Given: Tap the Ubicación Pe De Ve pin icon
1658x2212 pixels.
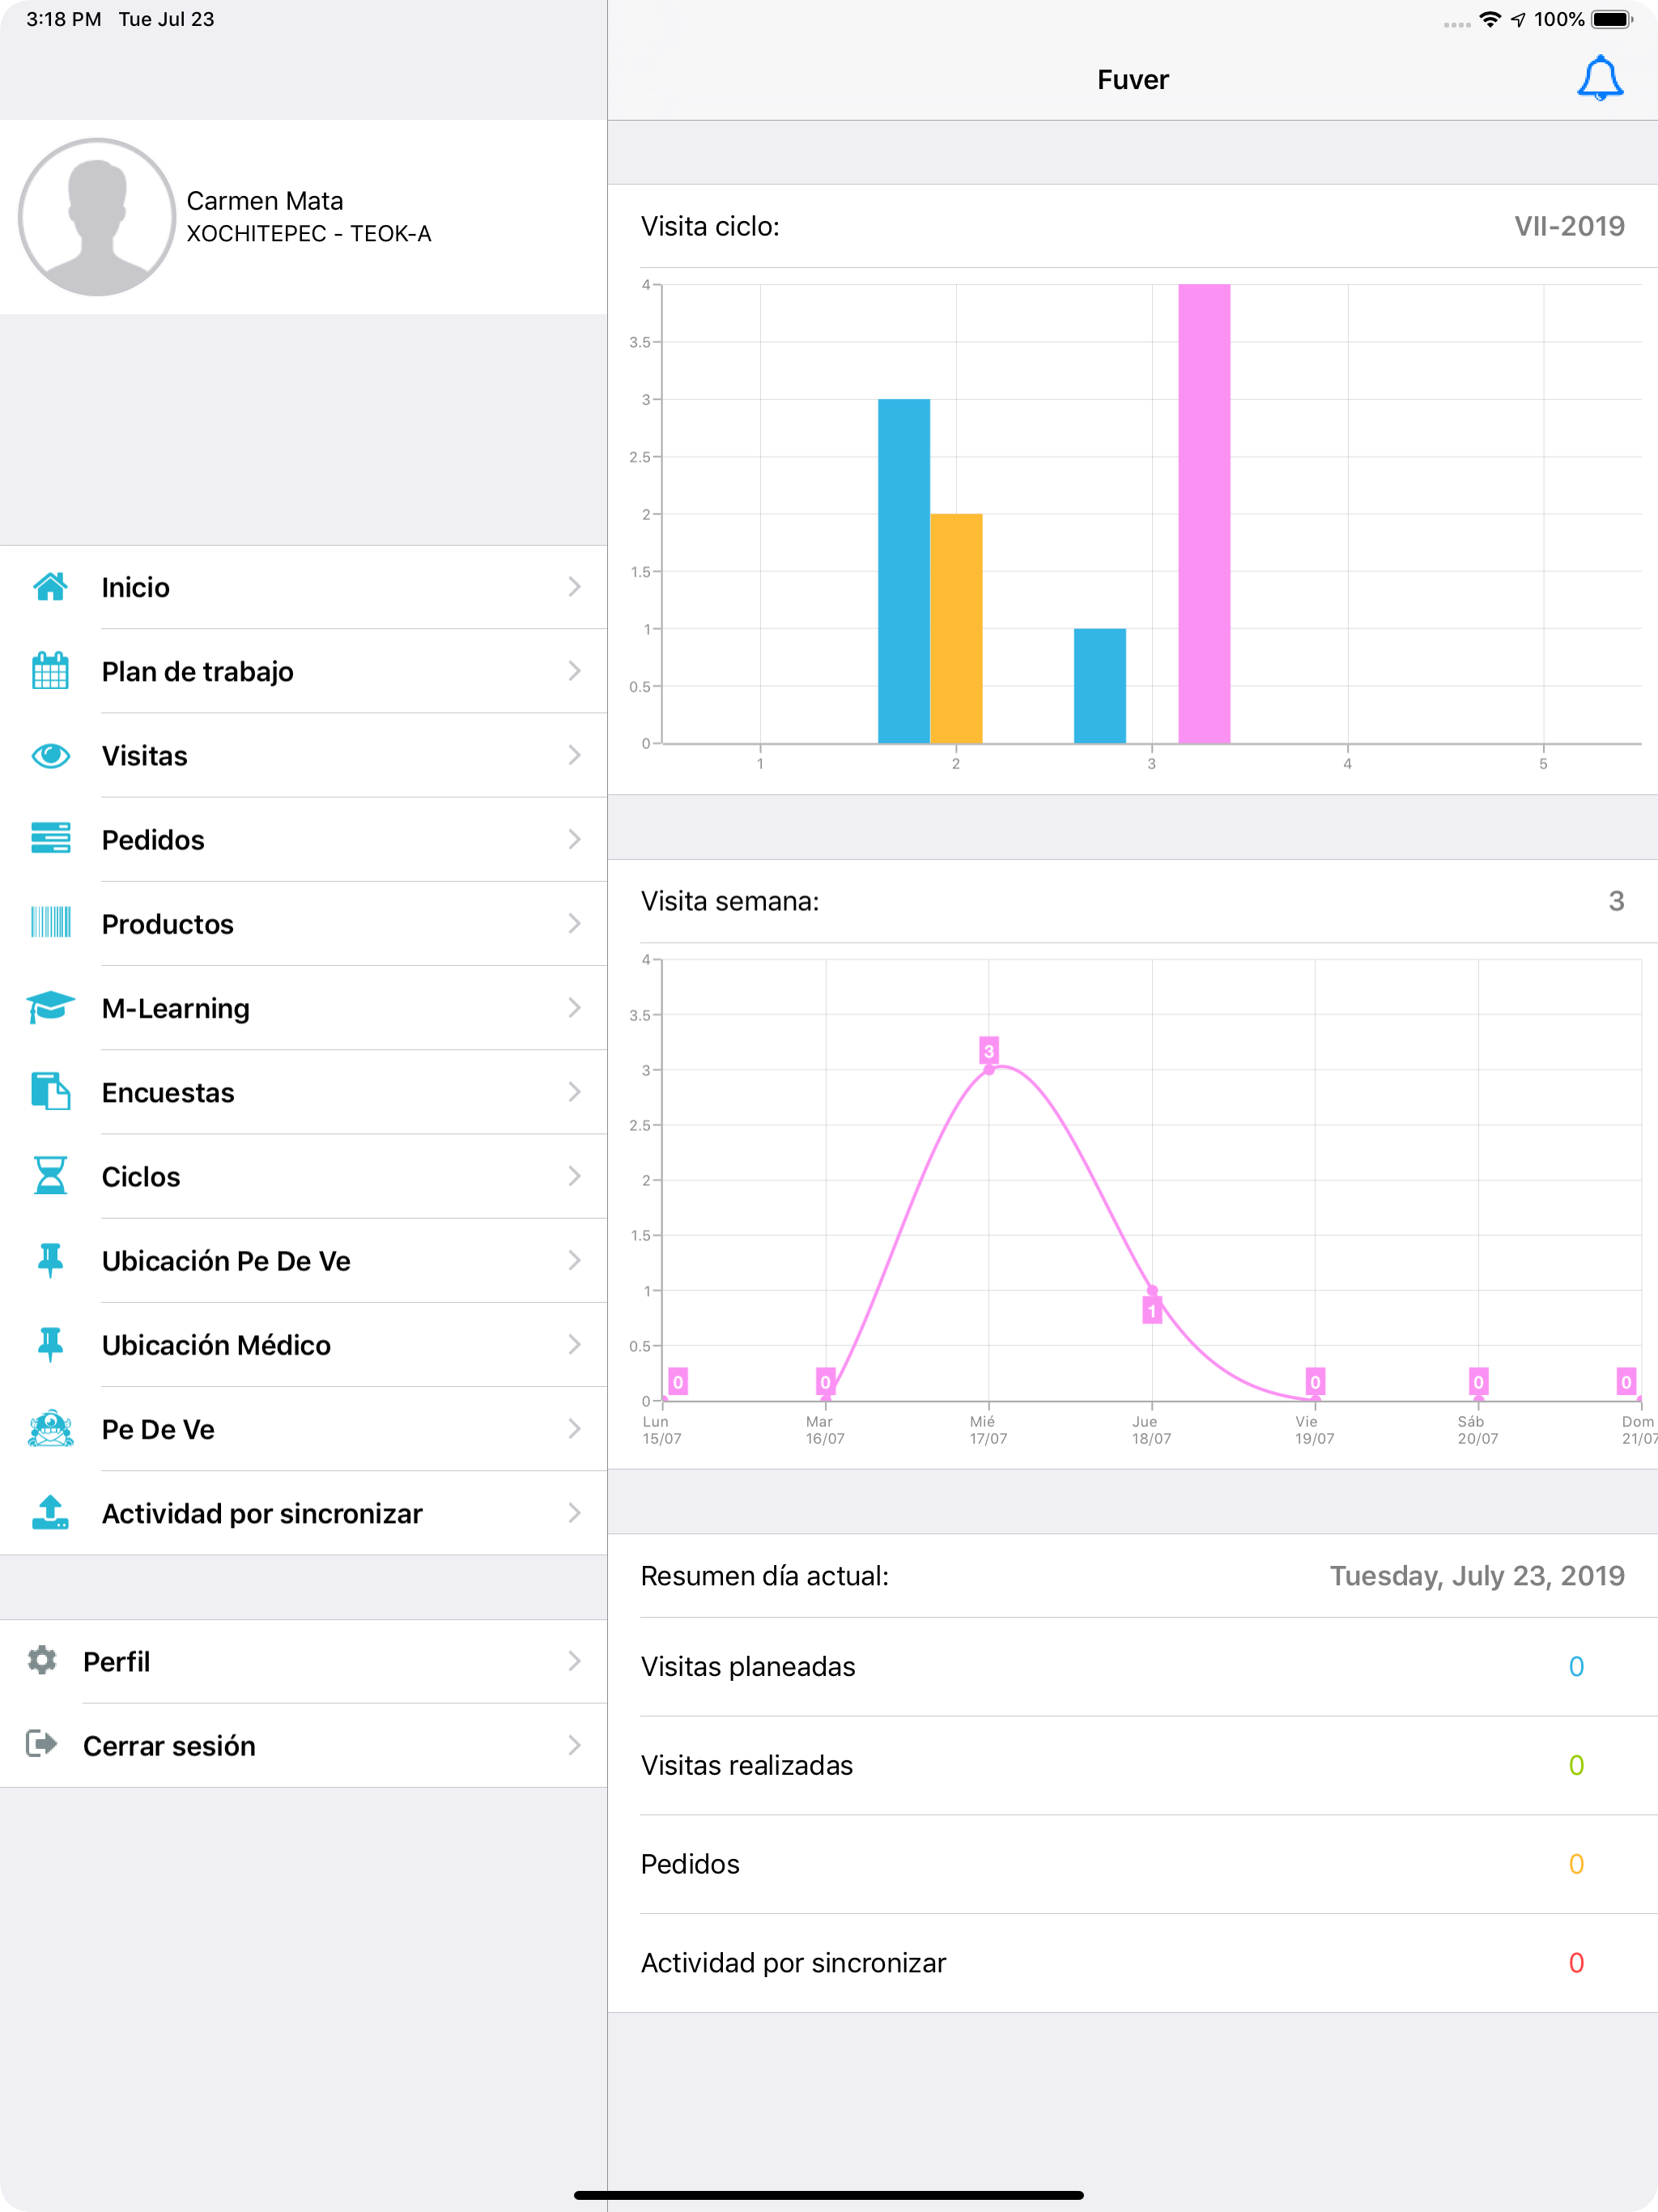Looking at the screenshot, I should (x=50, y=1260).
